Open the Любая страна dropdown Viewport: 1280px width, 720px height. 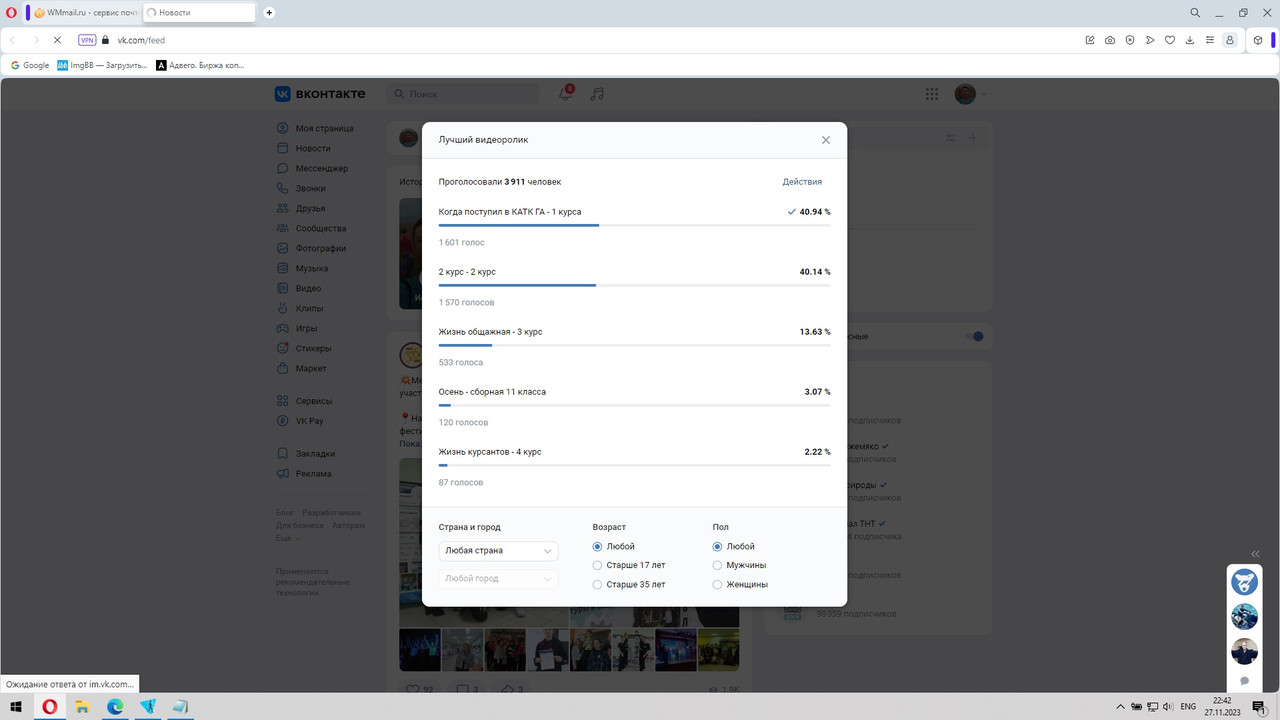pyautogui.click(x=498, y=551)
